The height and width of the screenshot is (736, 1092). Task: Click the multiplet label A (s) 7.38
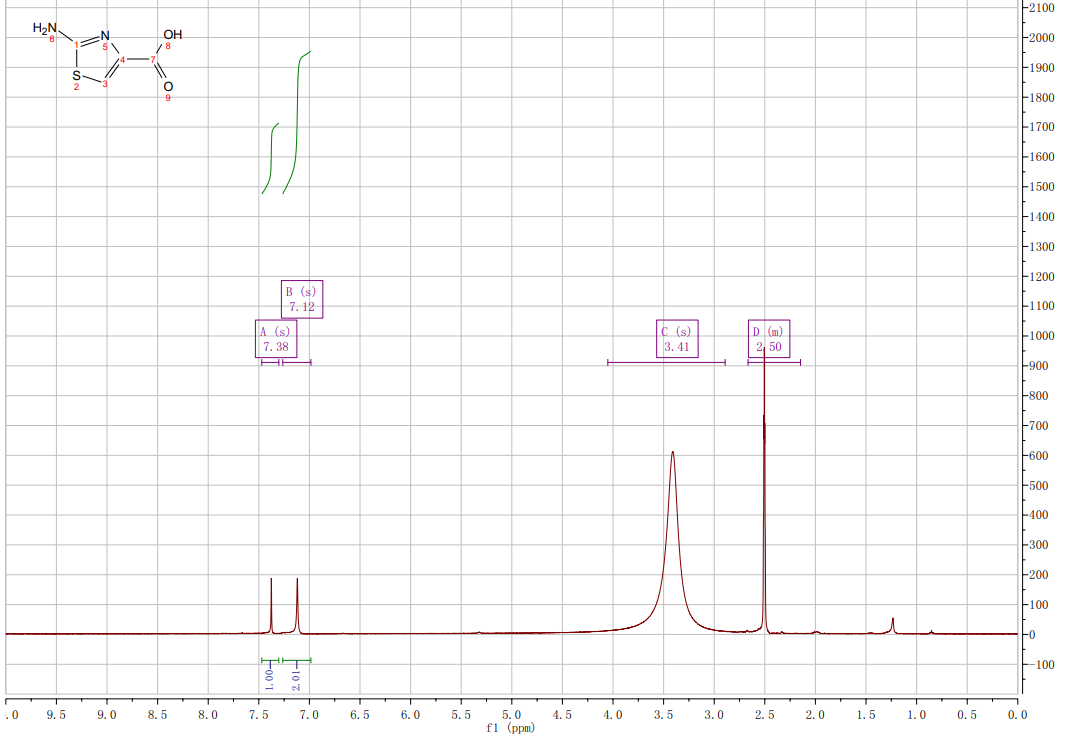pos(275,339)
